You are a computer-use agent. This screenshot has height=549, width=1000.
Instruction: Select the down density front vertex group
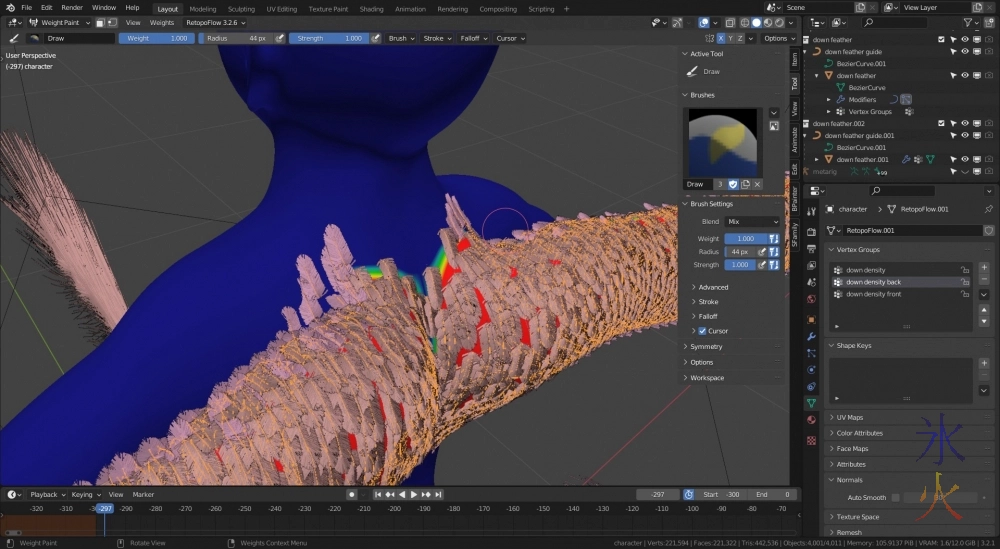(x=874, y=294)
